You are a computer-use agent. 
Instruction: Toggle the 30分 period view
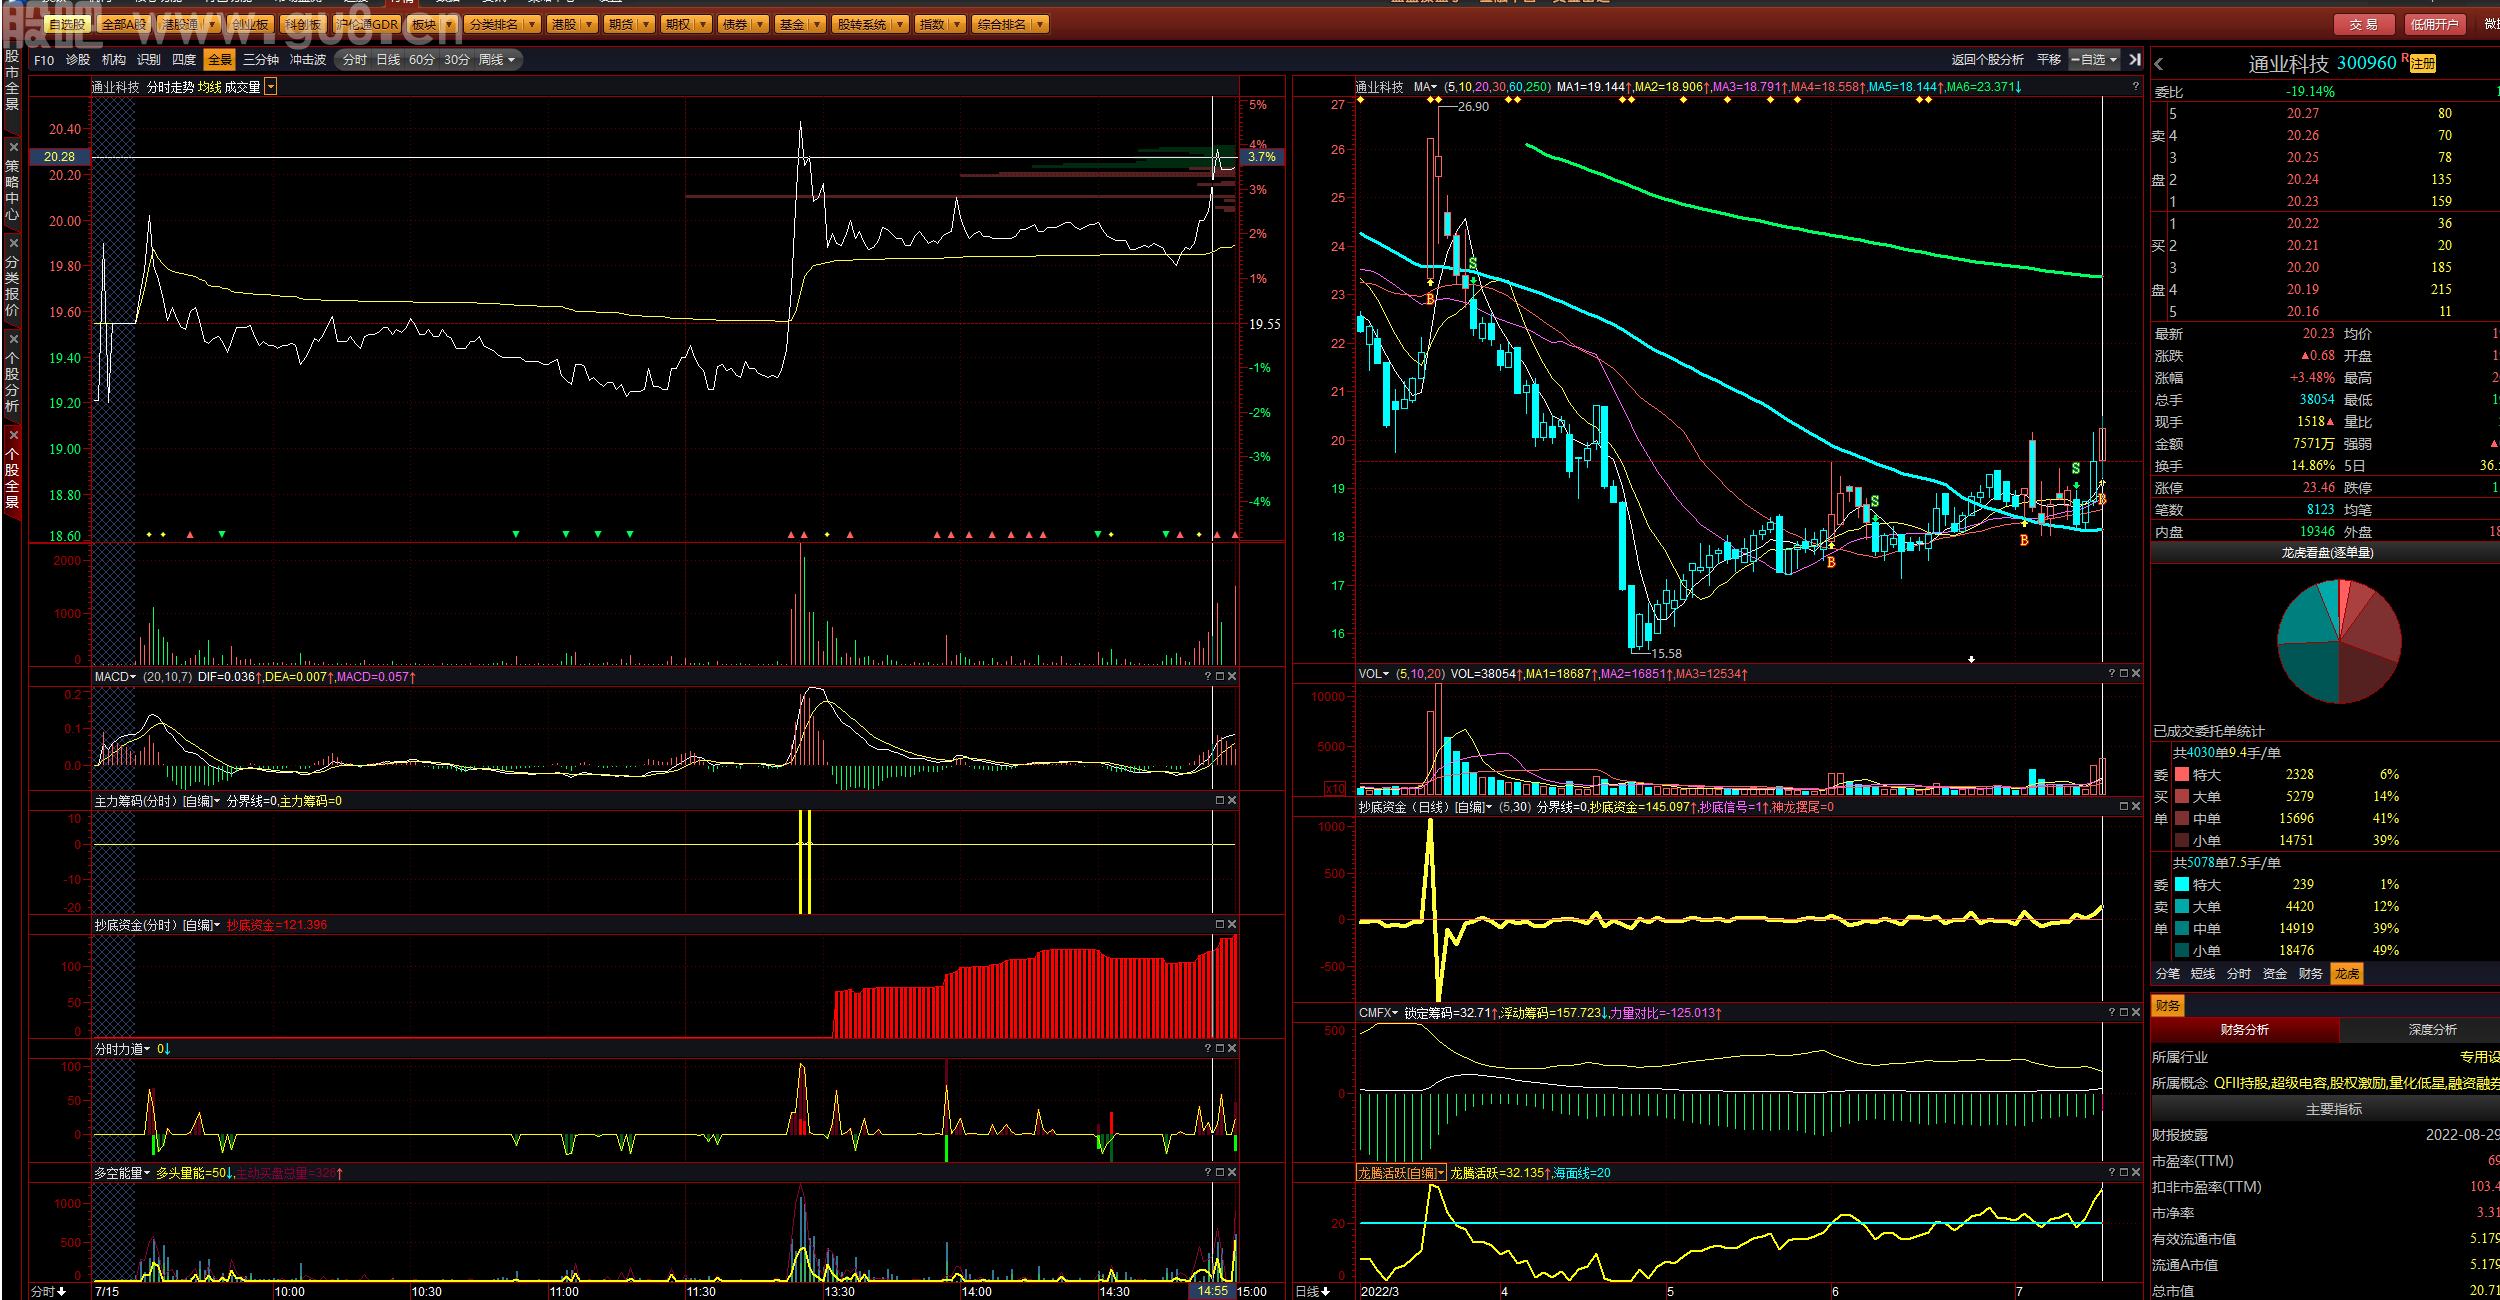pyautogui.click(x=457, y=60)
